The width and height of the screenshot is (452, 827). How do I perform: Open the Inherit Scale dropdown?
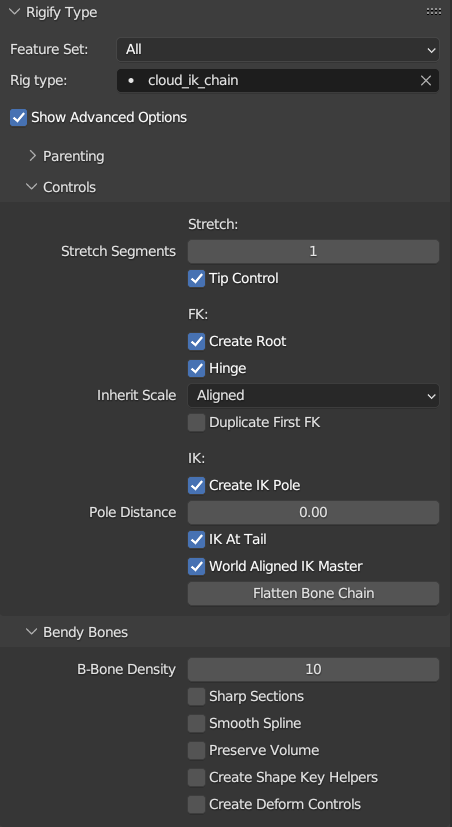tap(313, 396)
